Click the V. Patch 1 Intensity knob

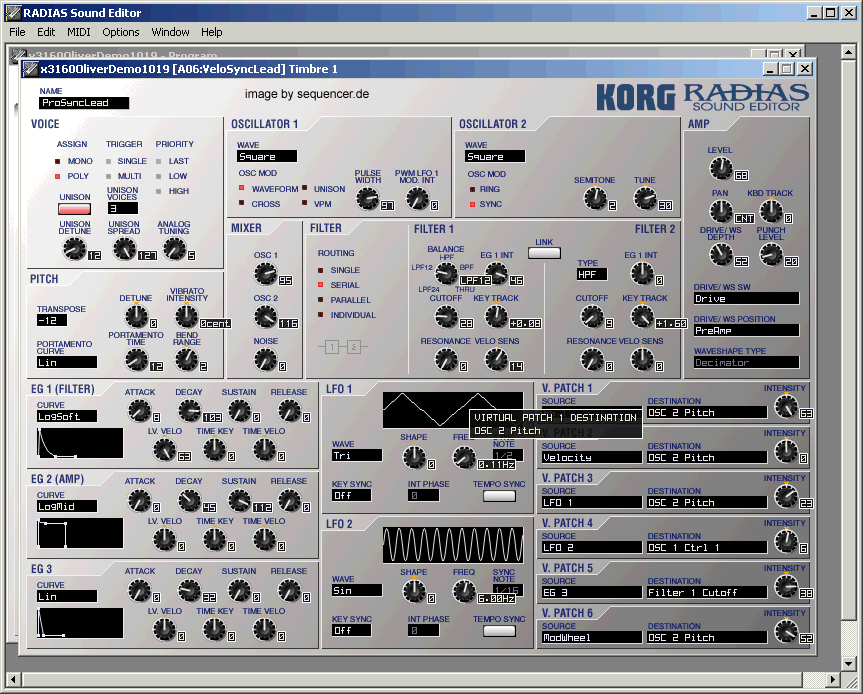click(x=786, y=407)
